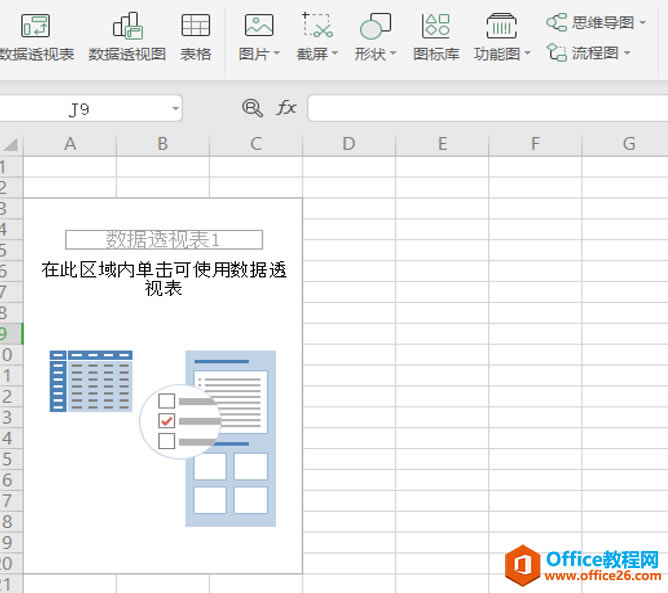Expand the 功能图 dropdown arrow

pos(527,53)
